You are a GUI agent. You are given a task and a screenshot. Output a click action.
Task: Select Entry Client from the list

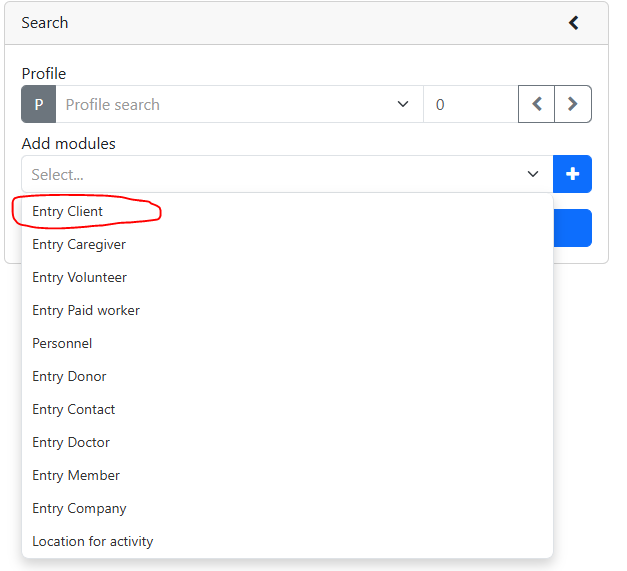click(x=68, y=212)
